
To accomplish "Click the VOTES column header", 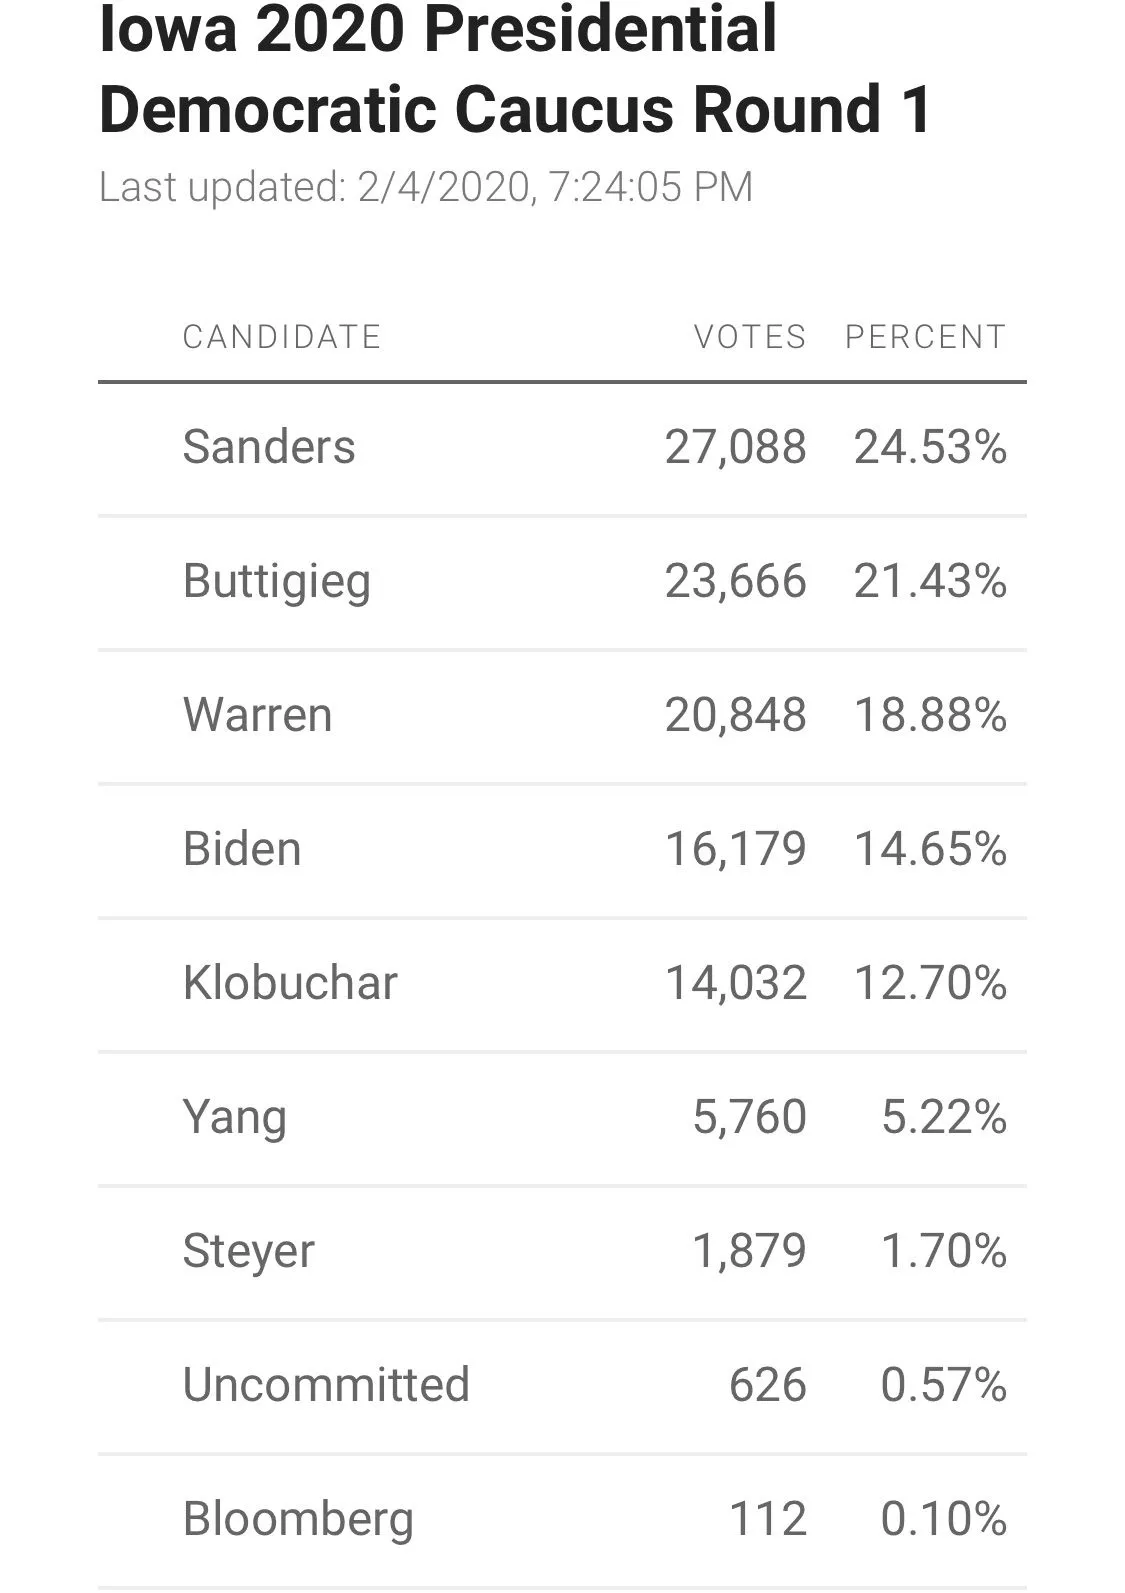I will tap(750, 337).
